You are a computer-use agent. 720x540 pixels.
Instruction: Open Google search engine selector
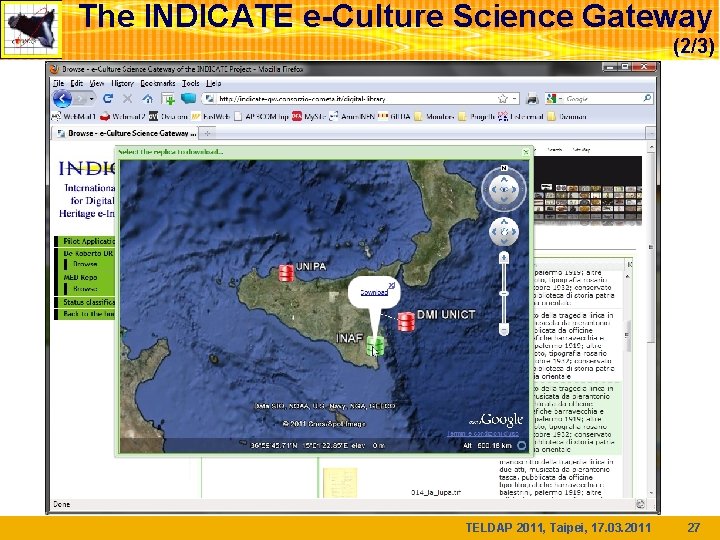553,98
